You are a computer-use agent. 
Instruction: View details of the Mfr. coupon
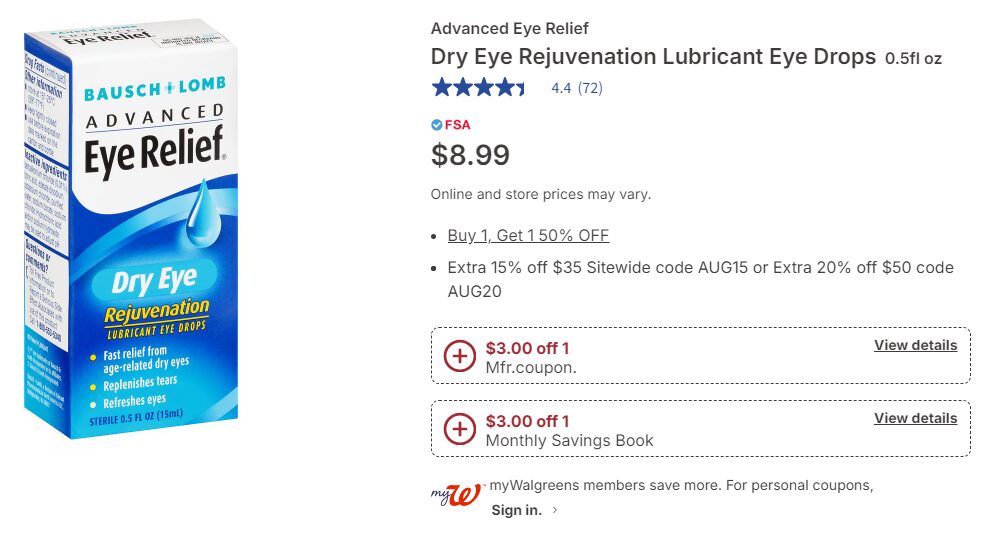click(x=915, y=345)
